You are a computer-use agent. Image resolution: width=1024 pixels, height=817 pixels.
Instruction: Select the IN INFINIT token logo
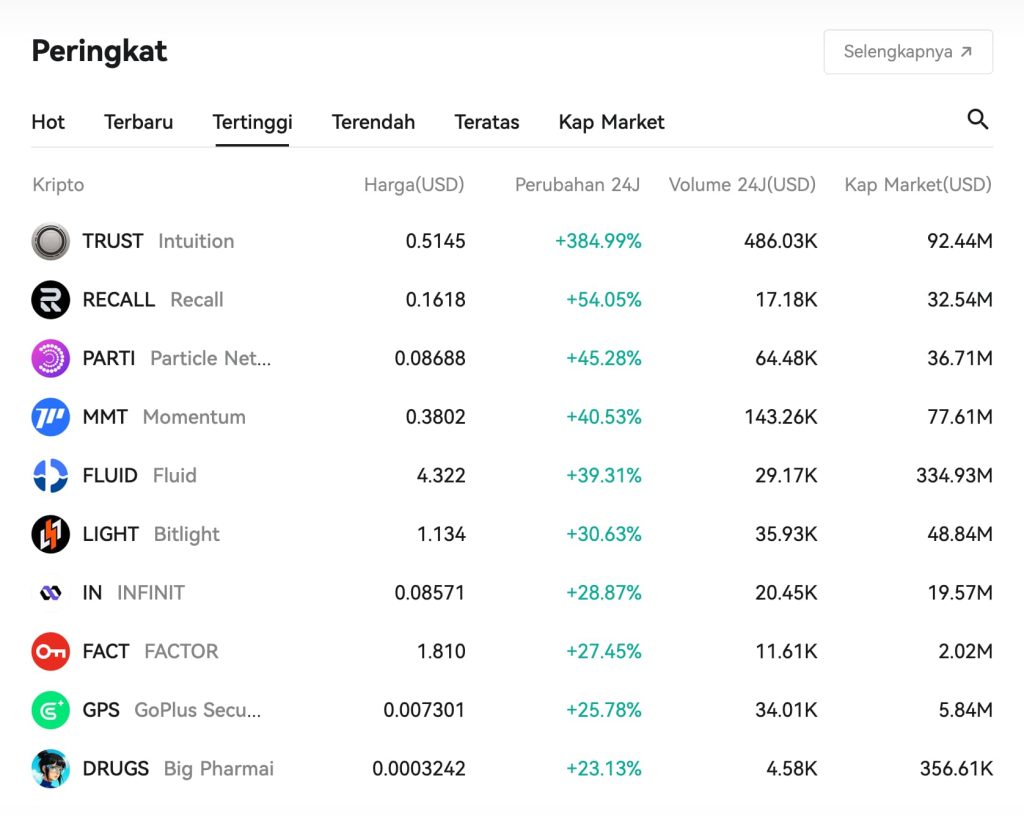coord(52,592)
